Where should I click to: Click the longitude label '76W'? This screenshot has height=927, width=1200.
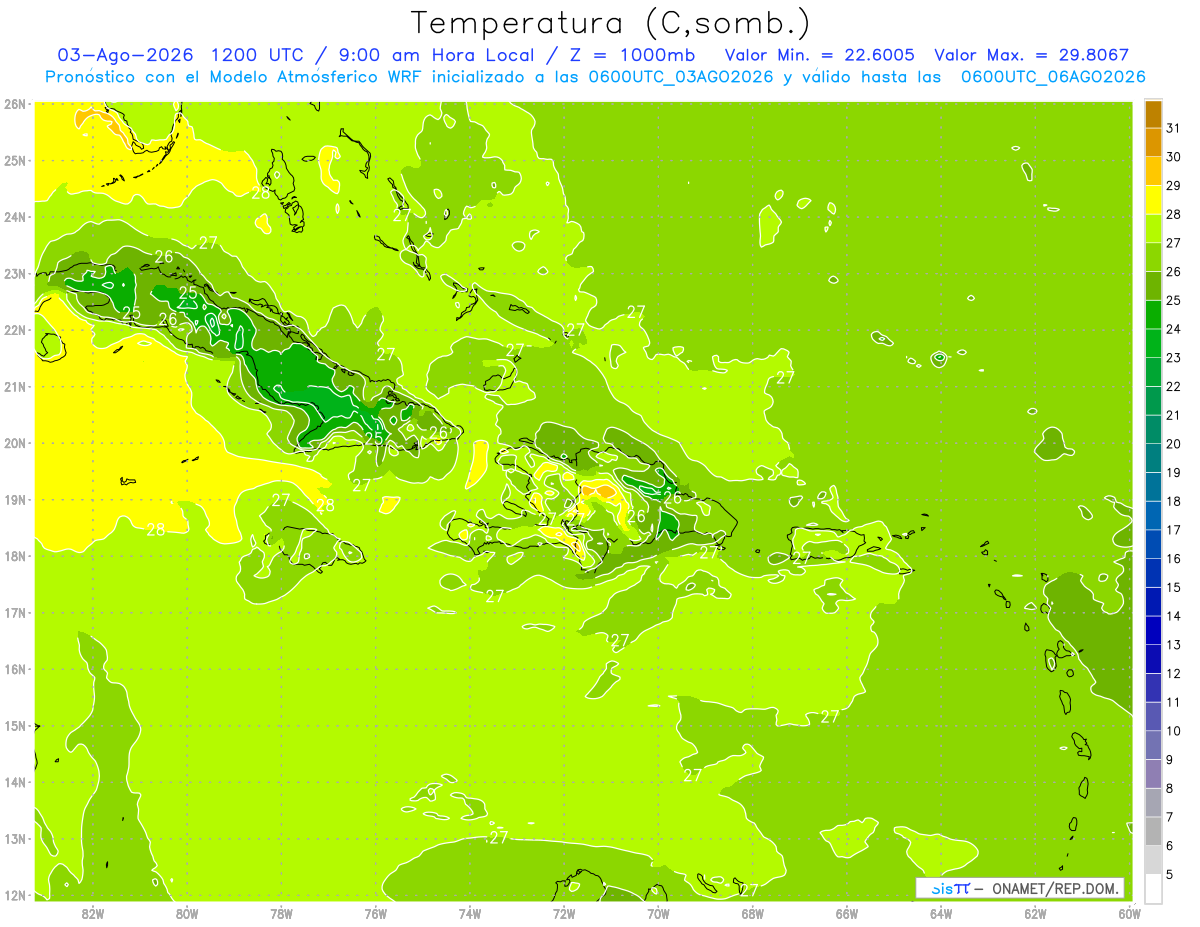coord(376,913)
